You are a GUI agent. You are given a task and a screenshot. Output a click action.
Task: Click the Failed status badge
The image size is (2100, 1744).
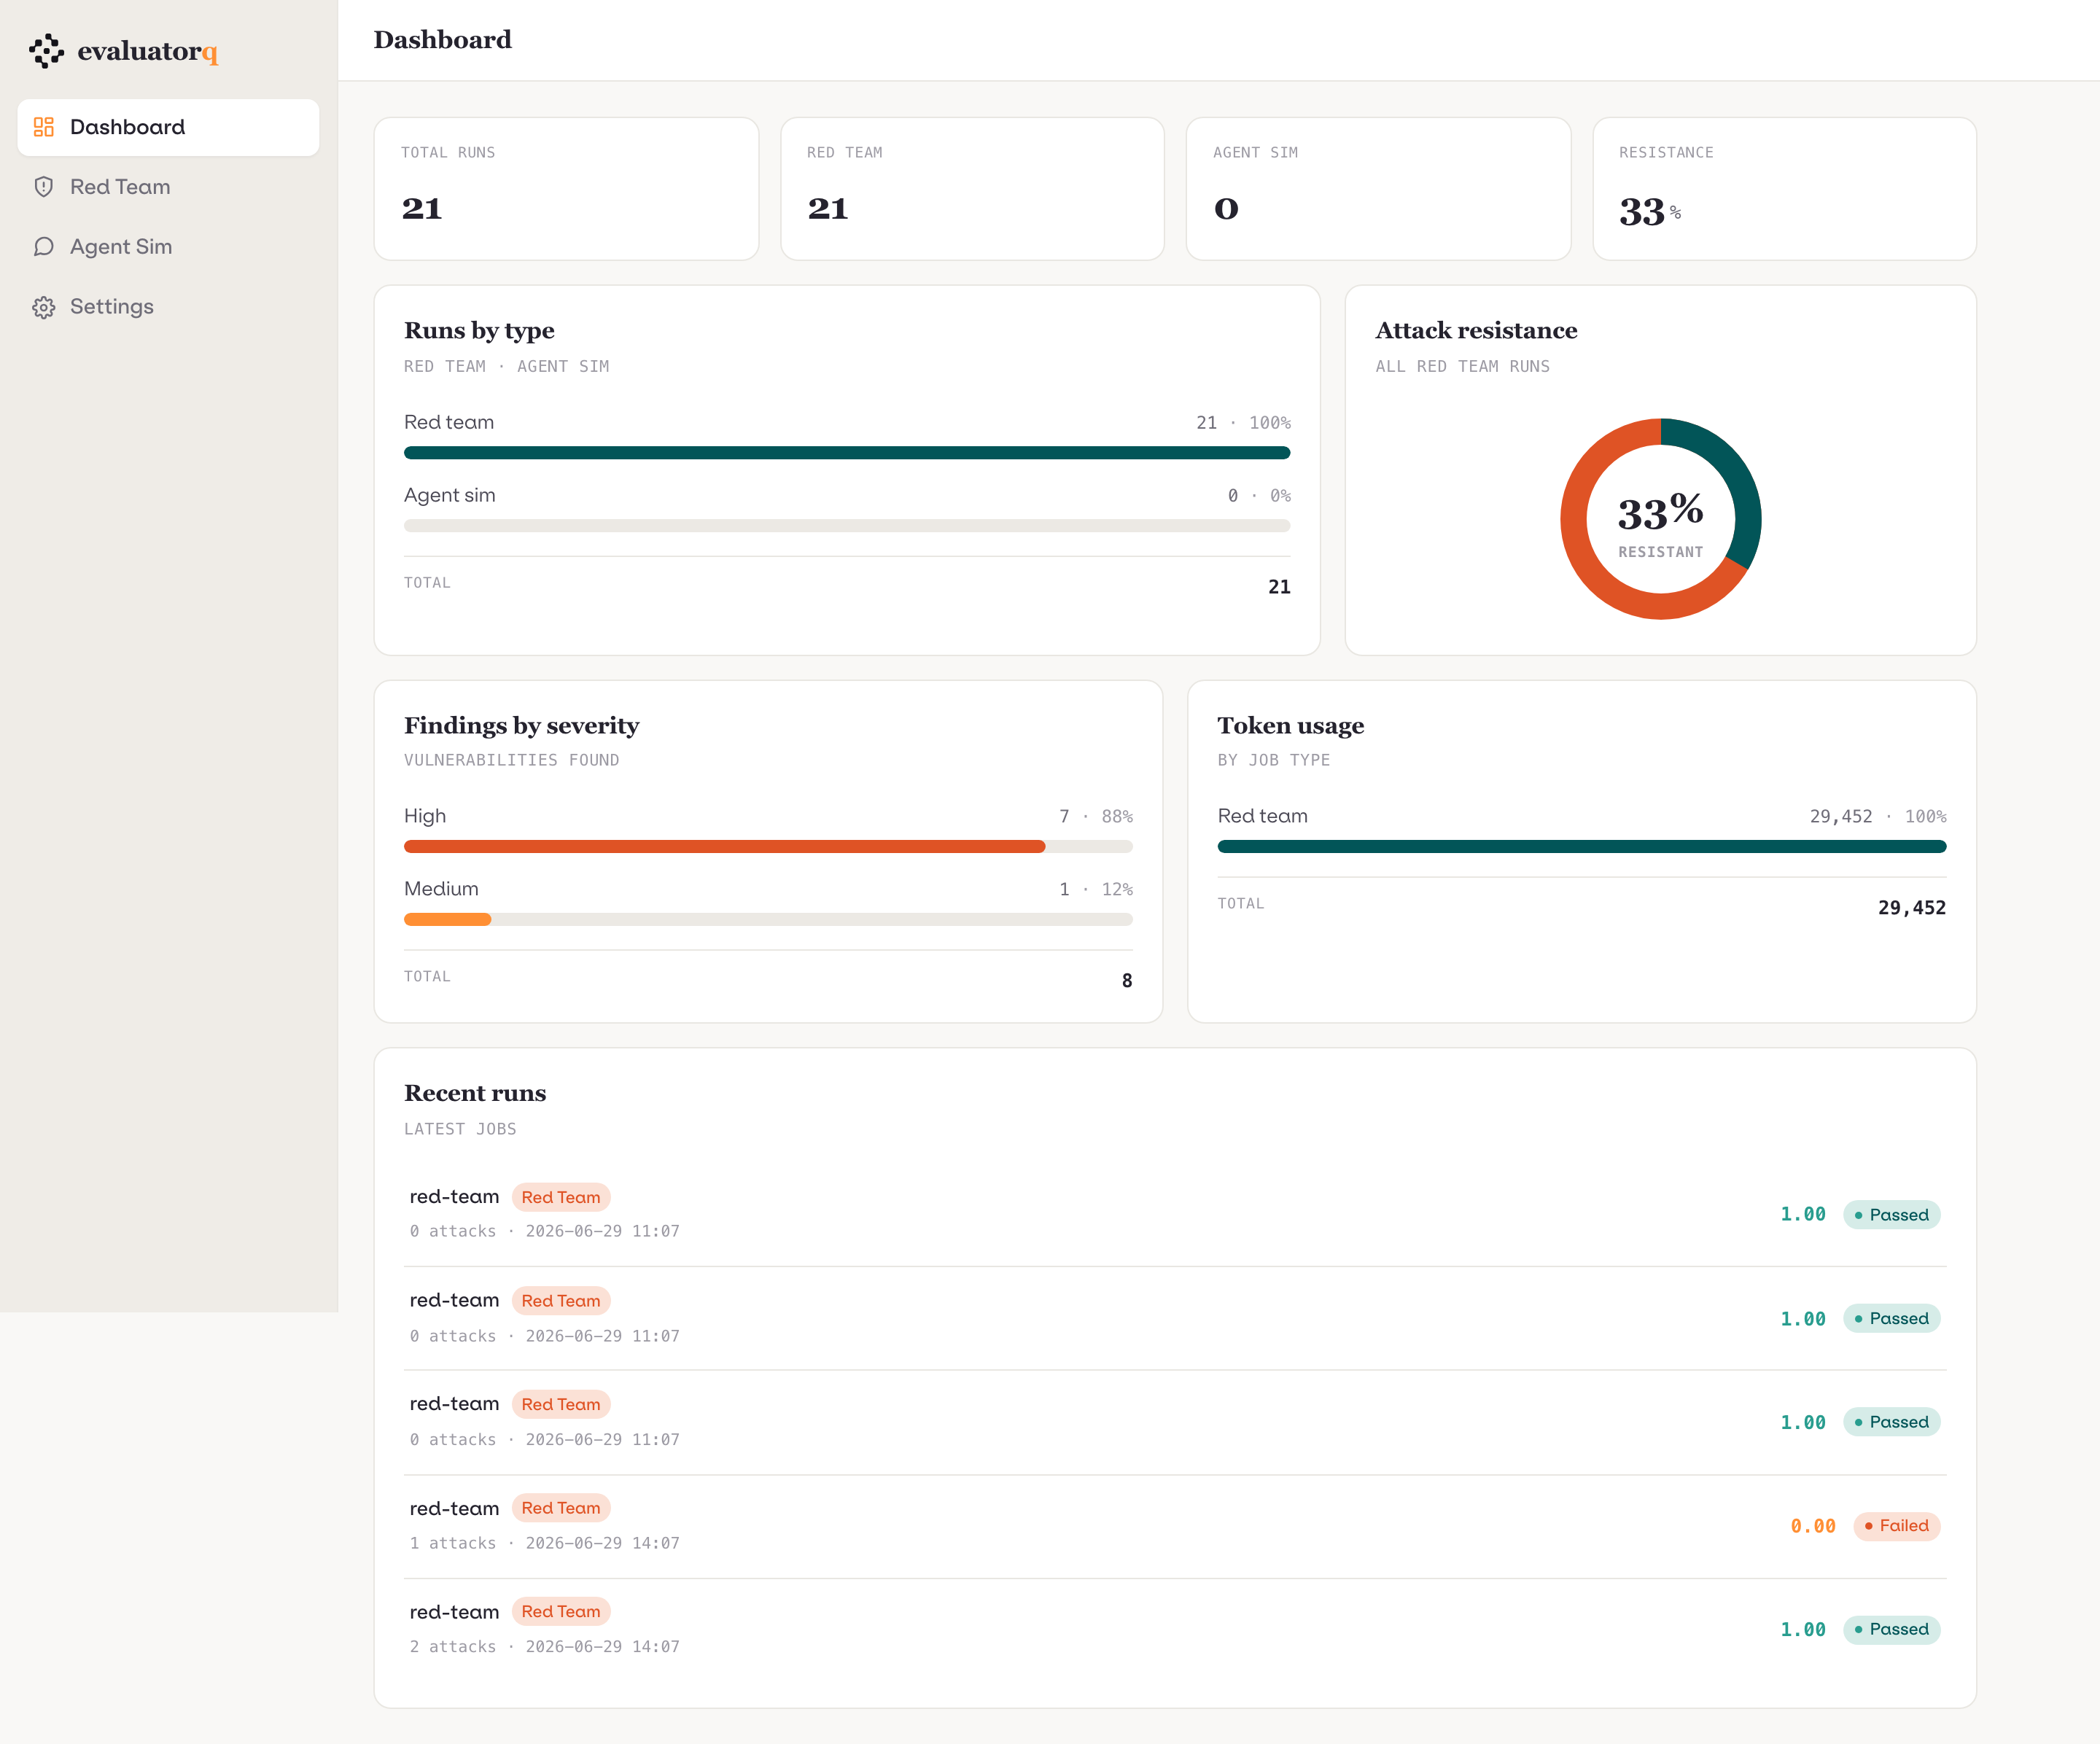(x=1897, y=1526)
